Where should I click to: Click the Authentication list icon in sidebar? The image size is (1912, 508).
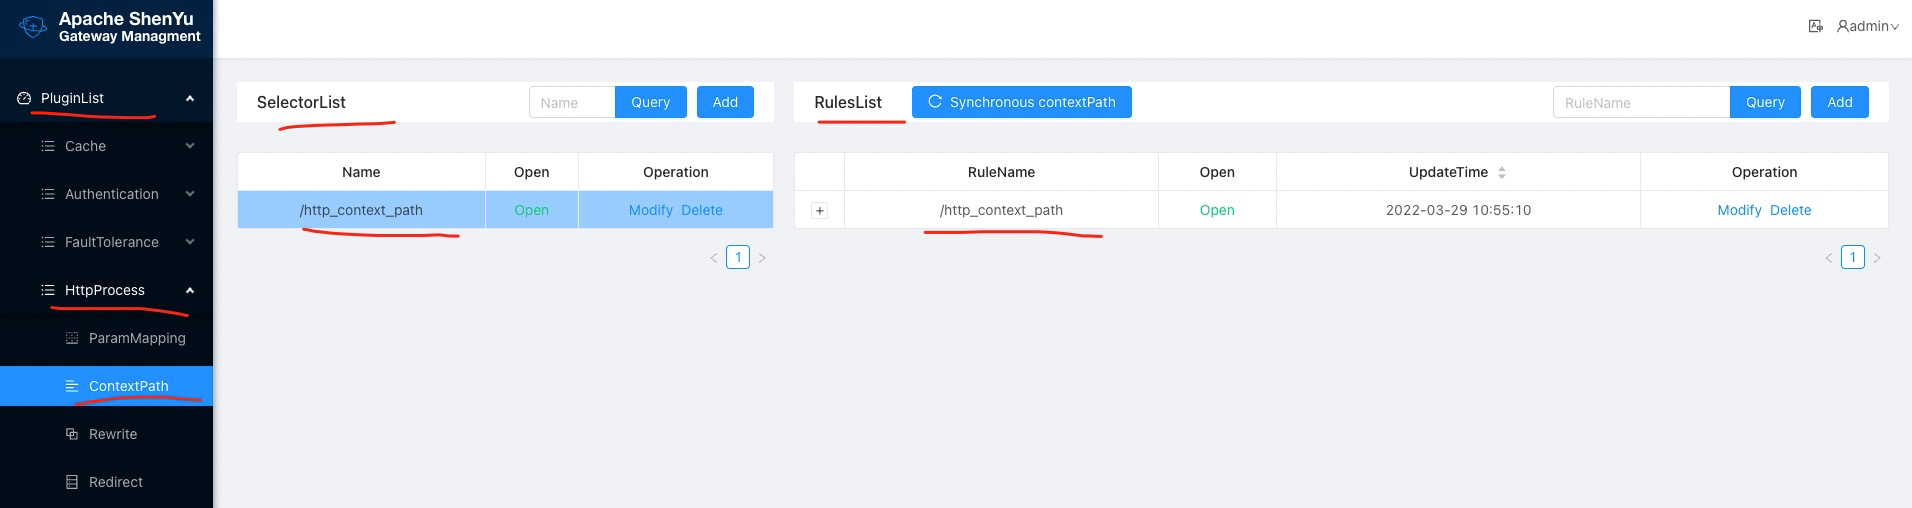47,194
